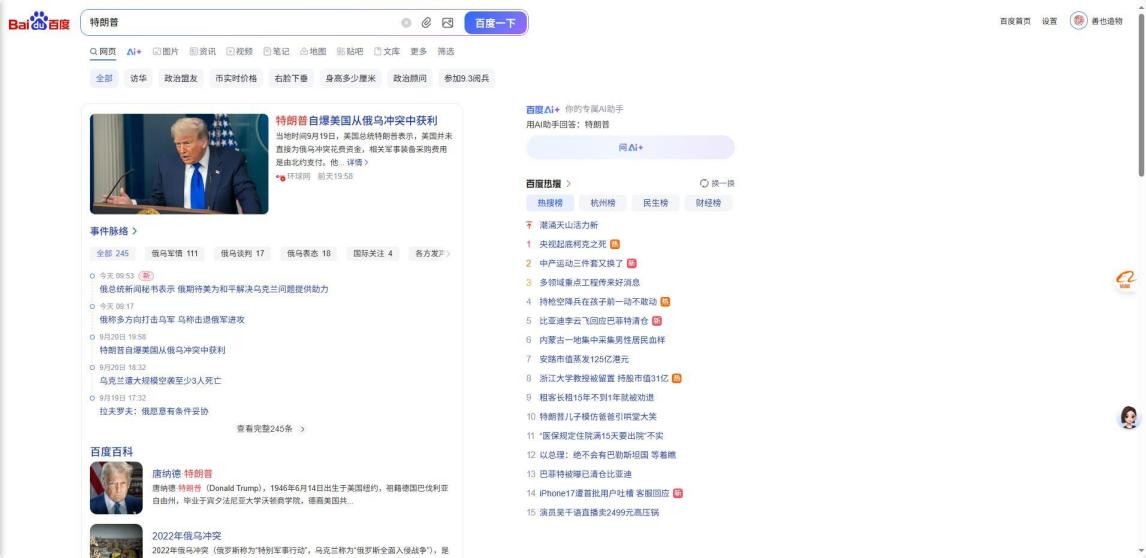Select the 俄乌谈判 17 category
The width and height of the screenshot is (1146, 558).
pyautogui.click(x=243, y=254)
